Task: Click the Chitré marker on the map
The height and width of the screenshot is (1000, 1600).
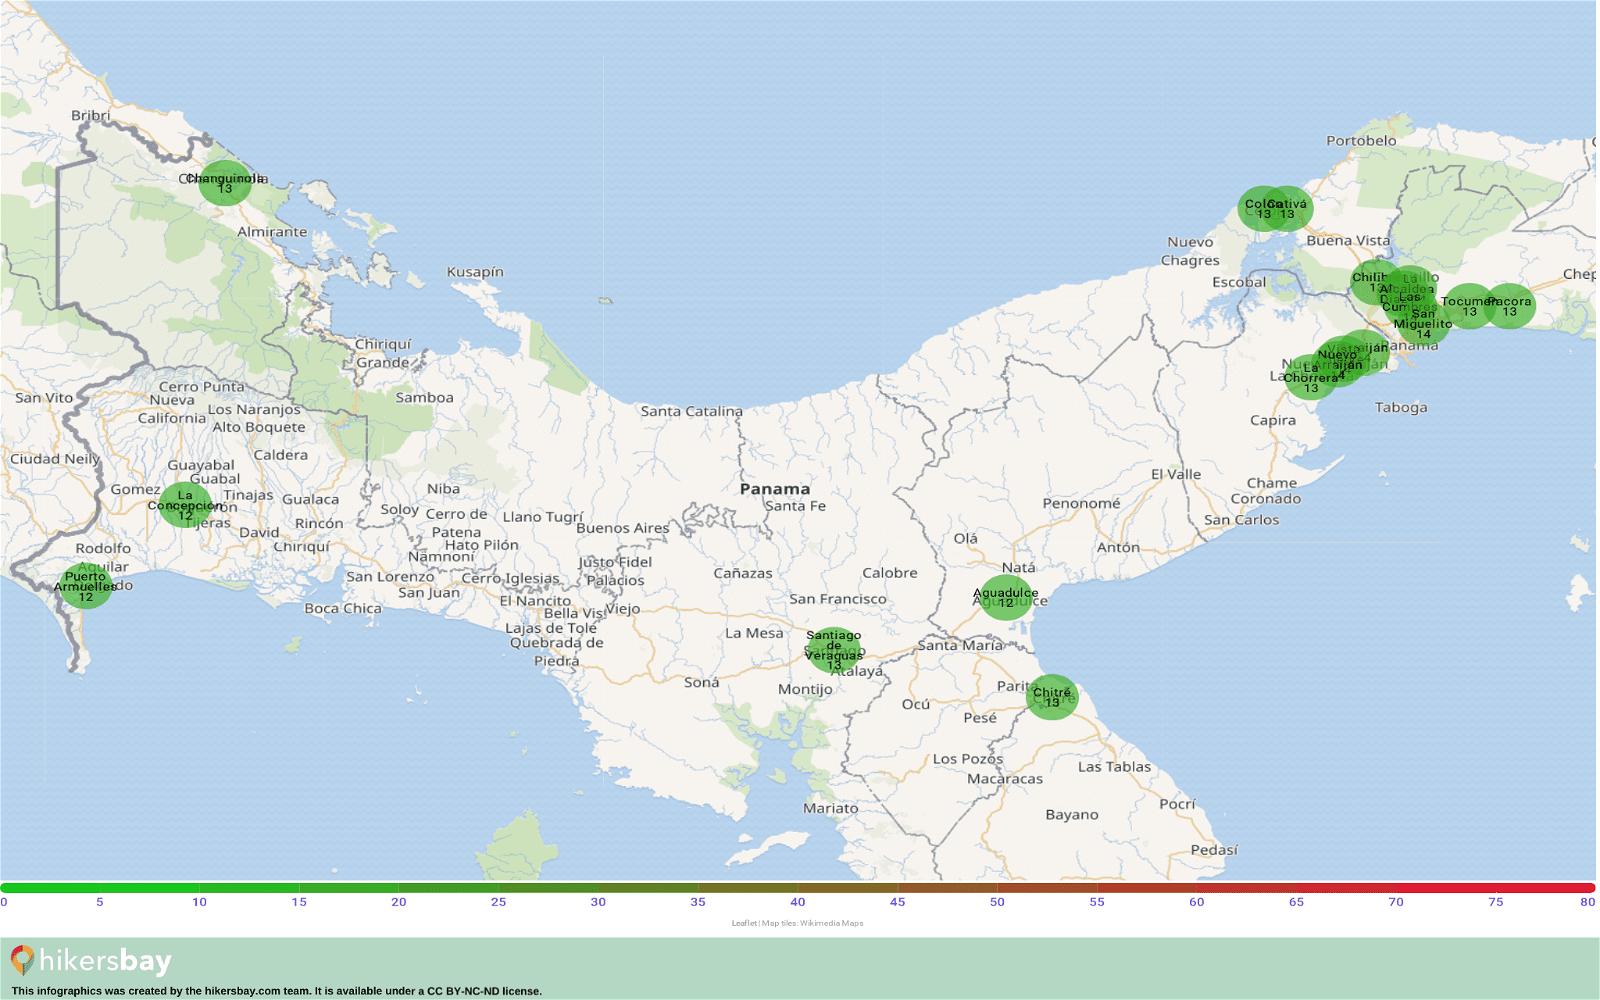Action: 1051,697
